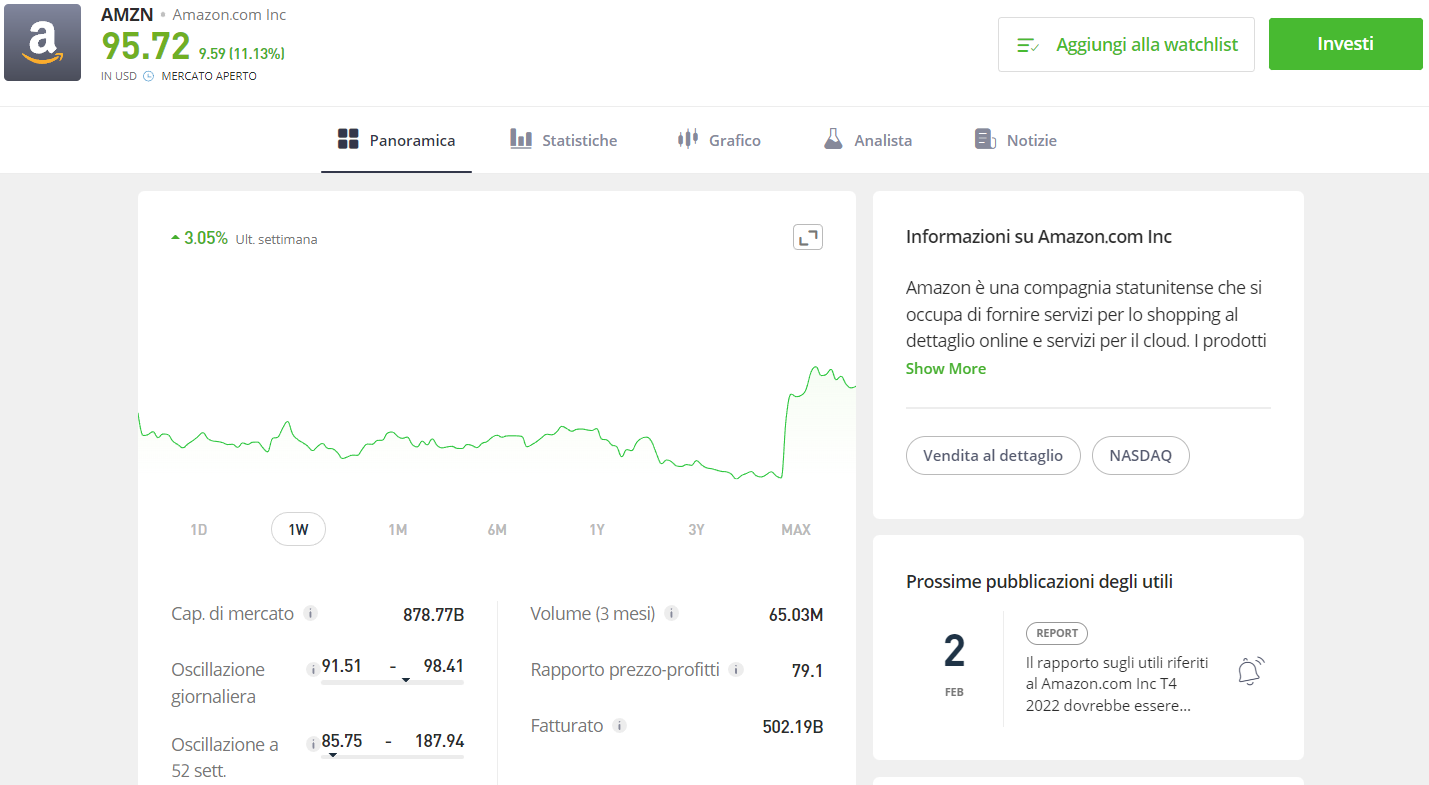Click the Vendita al dettaglio tag

[x=993, y=455]
